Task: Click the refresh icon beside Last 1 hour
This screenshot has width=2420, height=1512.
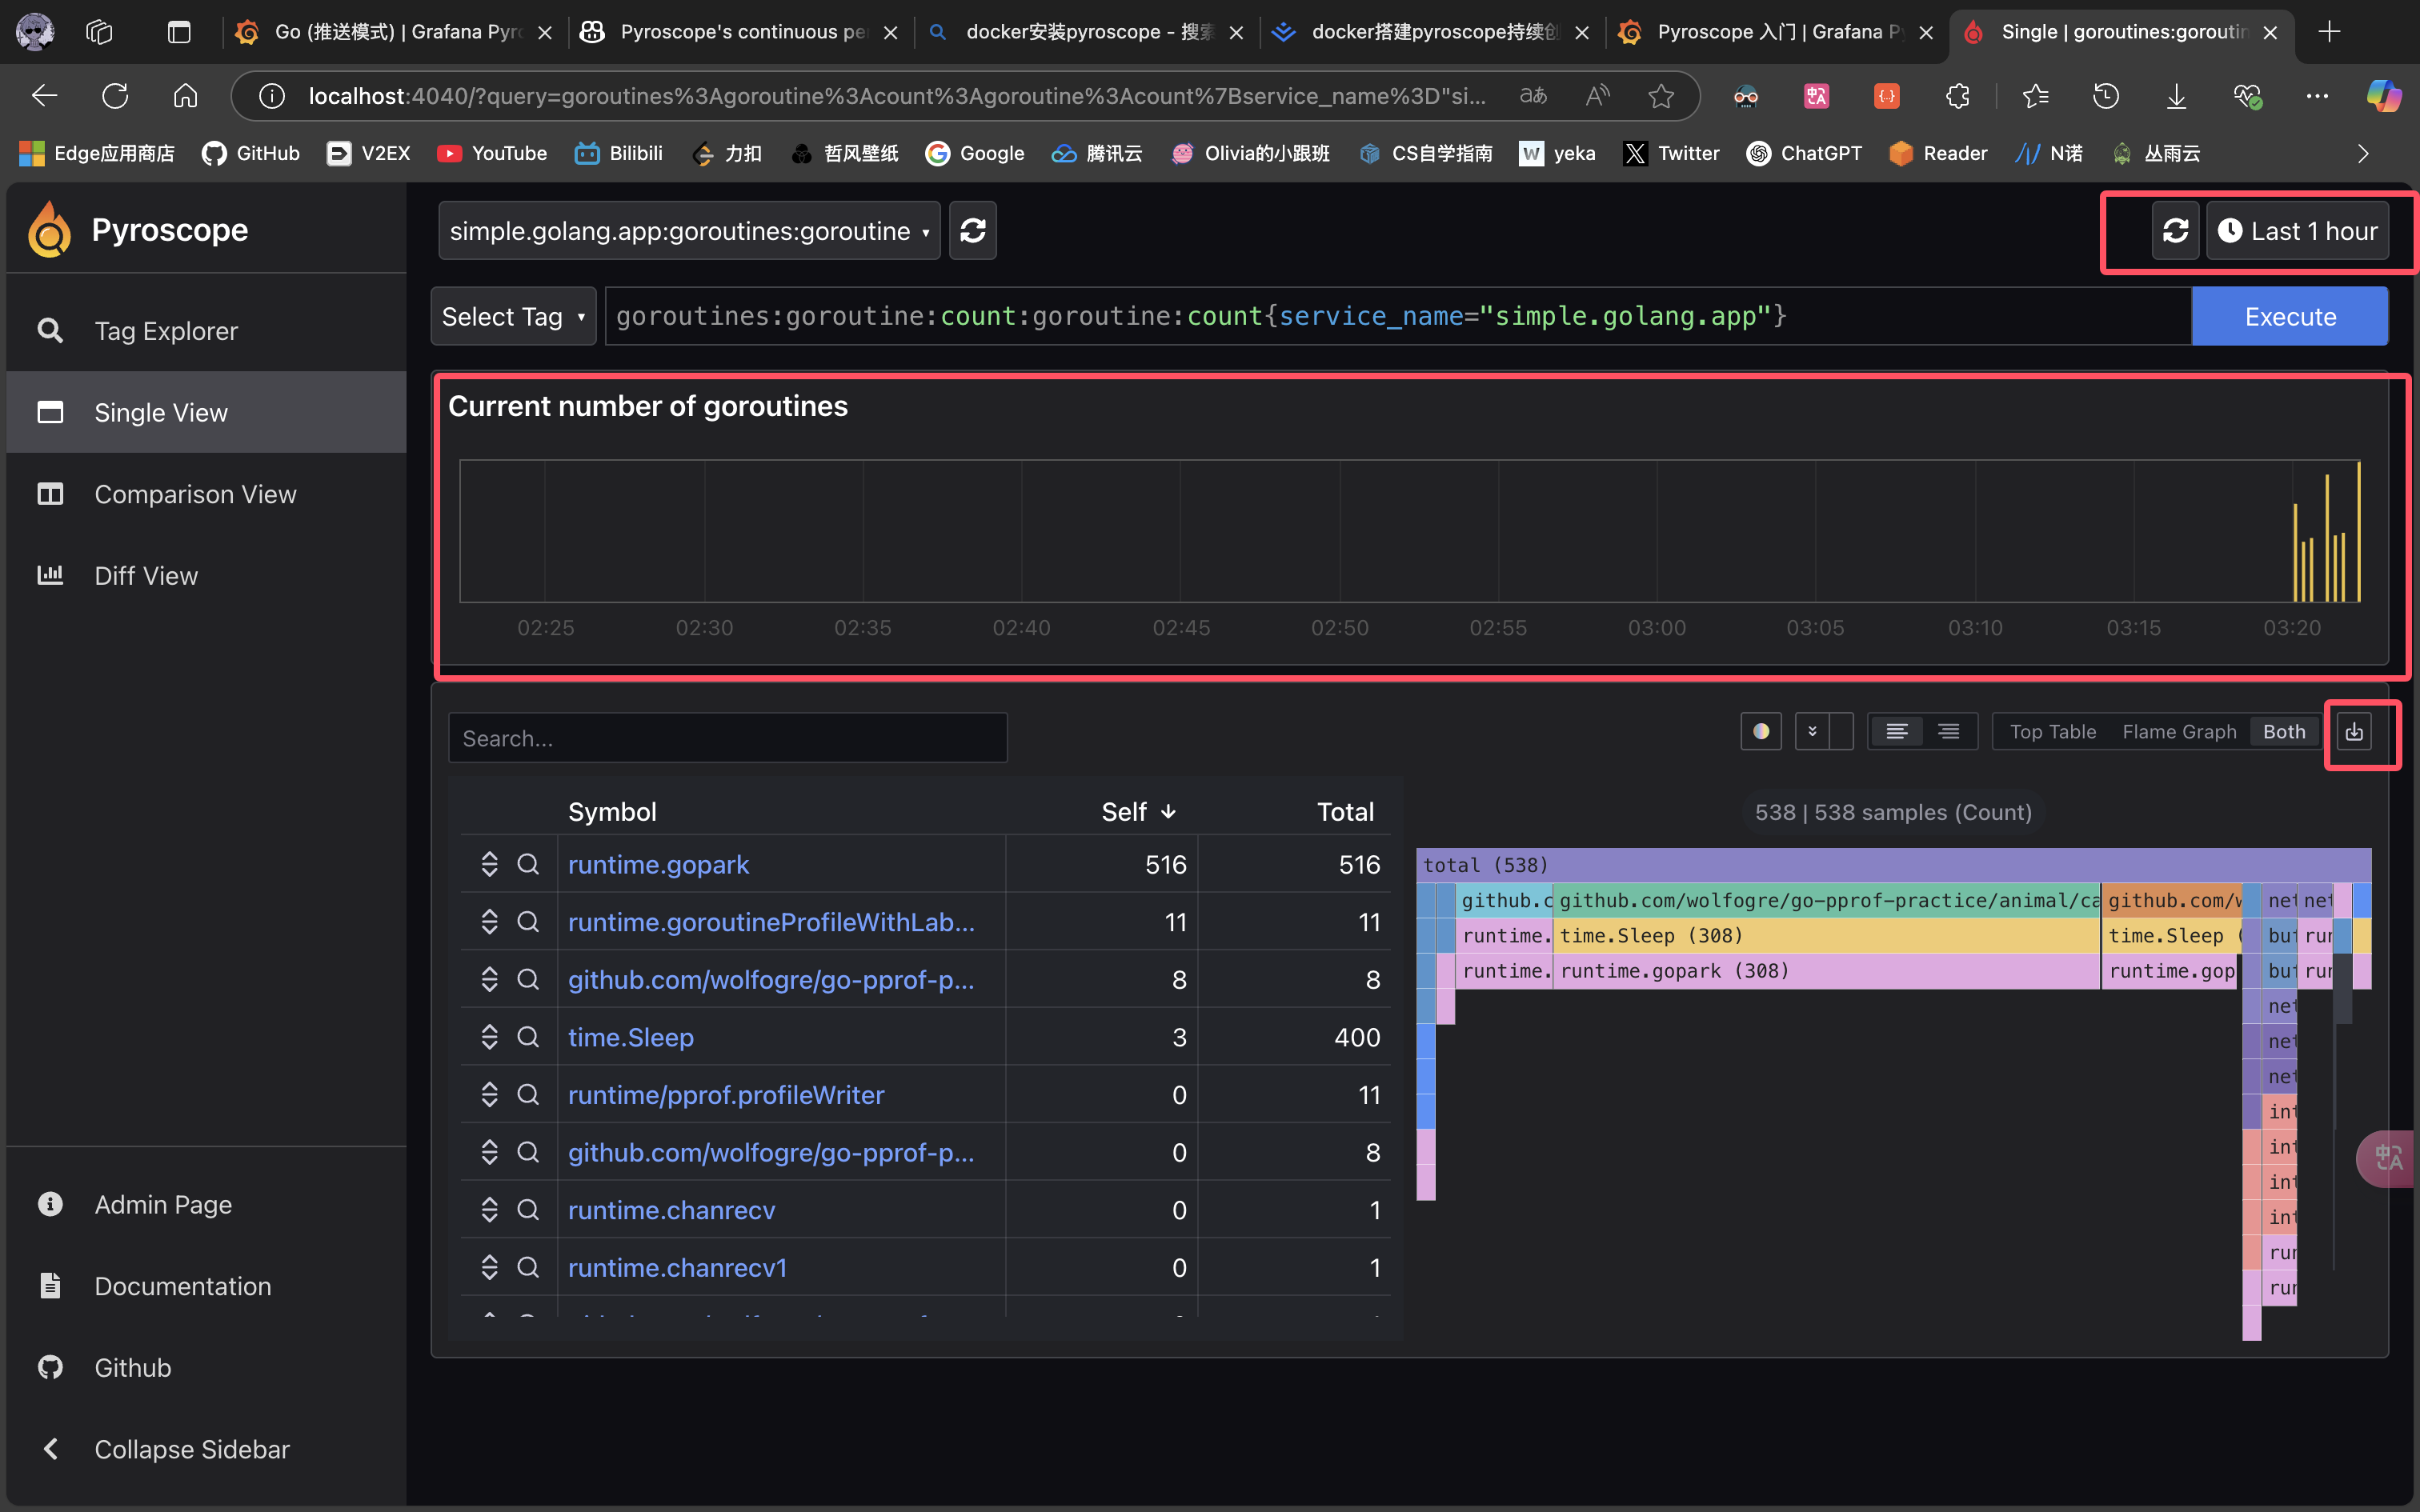Action: pos(2175,231)
